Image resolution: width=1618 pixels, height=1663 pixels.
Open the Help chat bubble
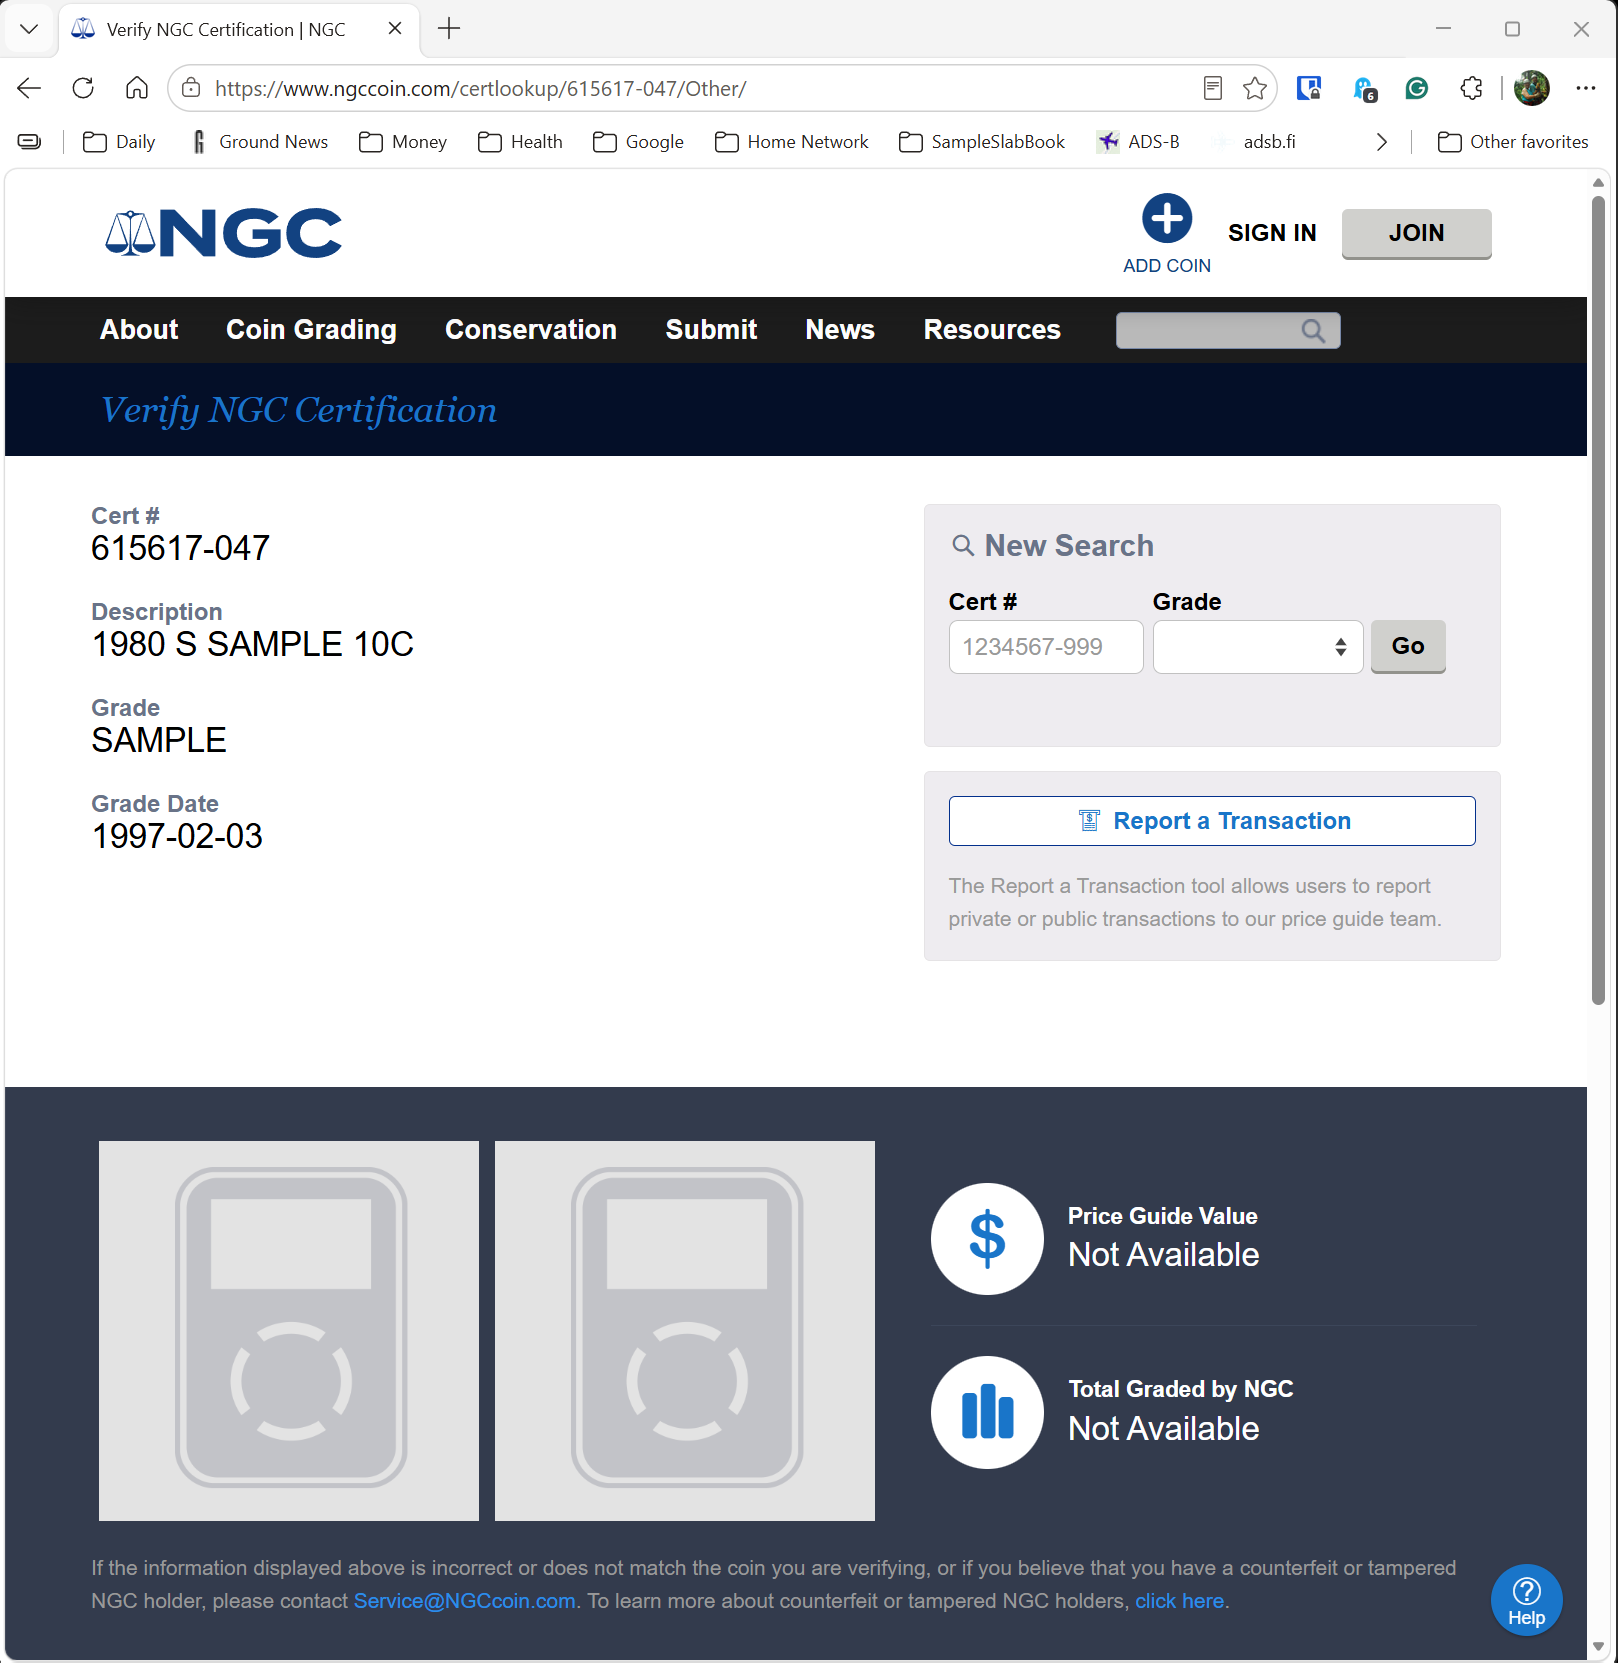pos(1527,1600)
